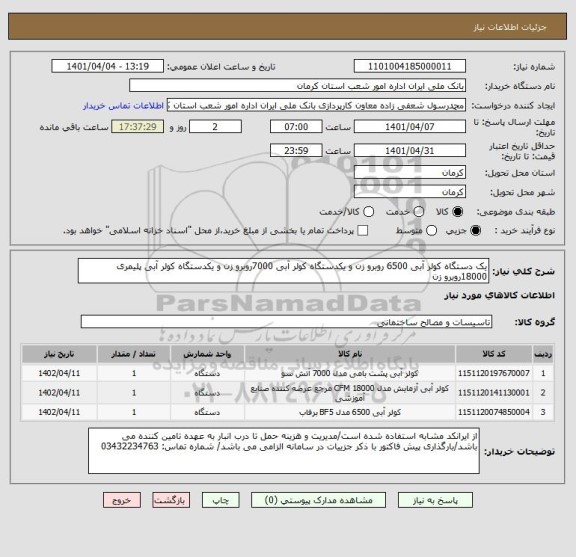576x557 pixels.
Task: Click the goods group field تاسیسات و مصالح ساختمانی
Action: 287,322
